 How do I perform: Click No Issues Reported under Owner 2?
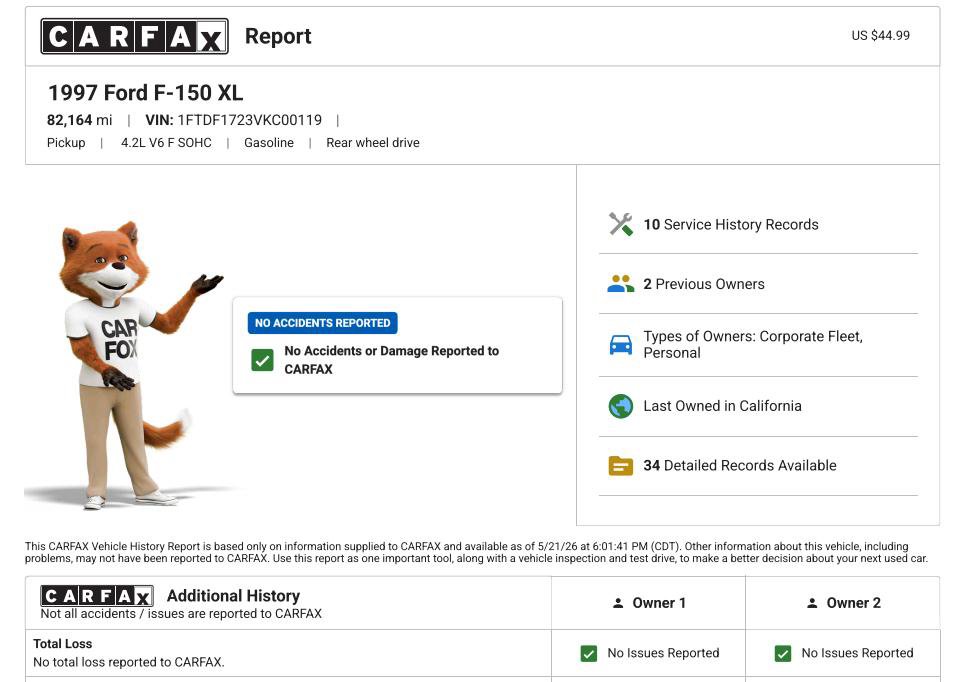[x=857, y=654]
